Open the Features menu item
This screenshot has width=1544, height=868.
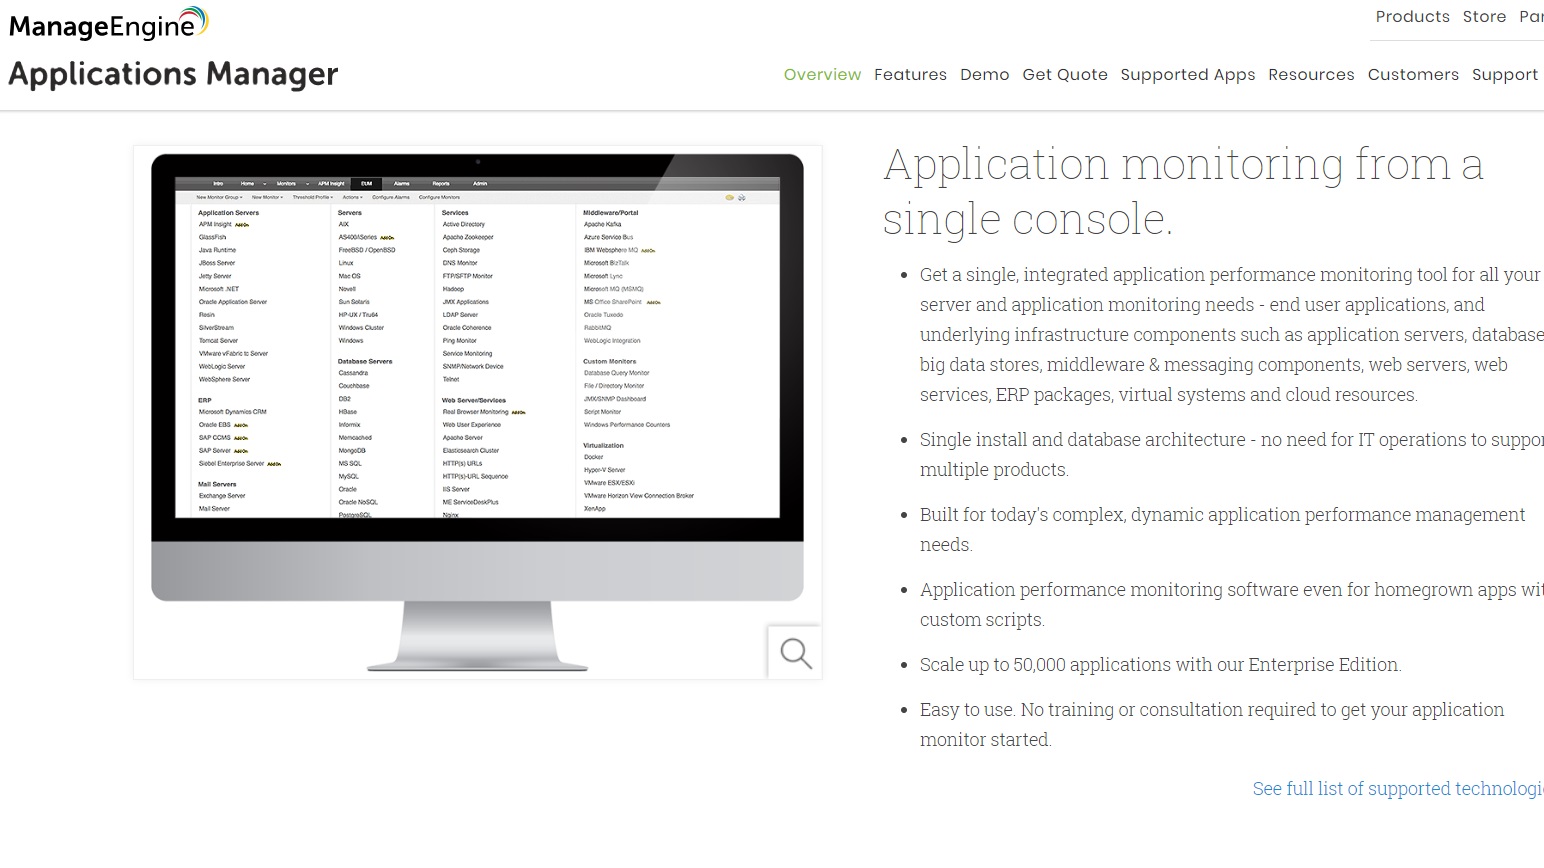pos(910,75)
